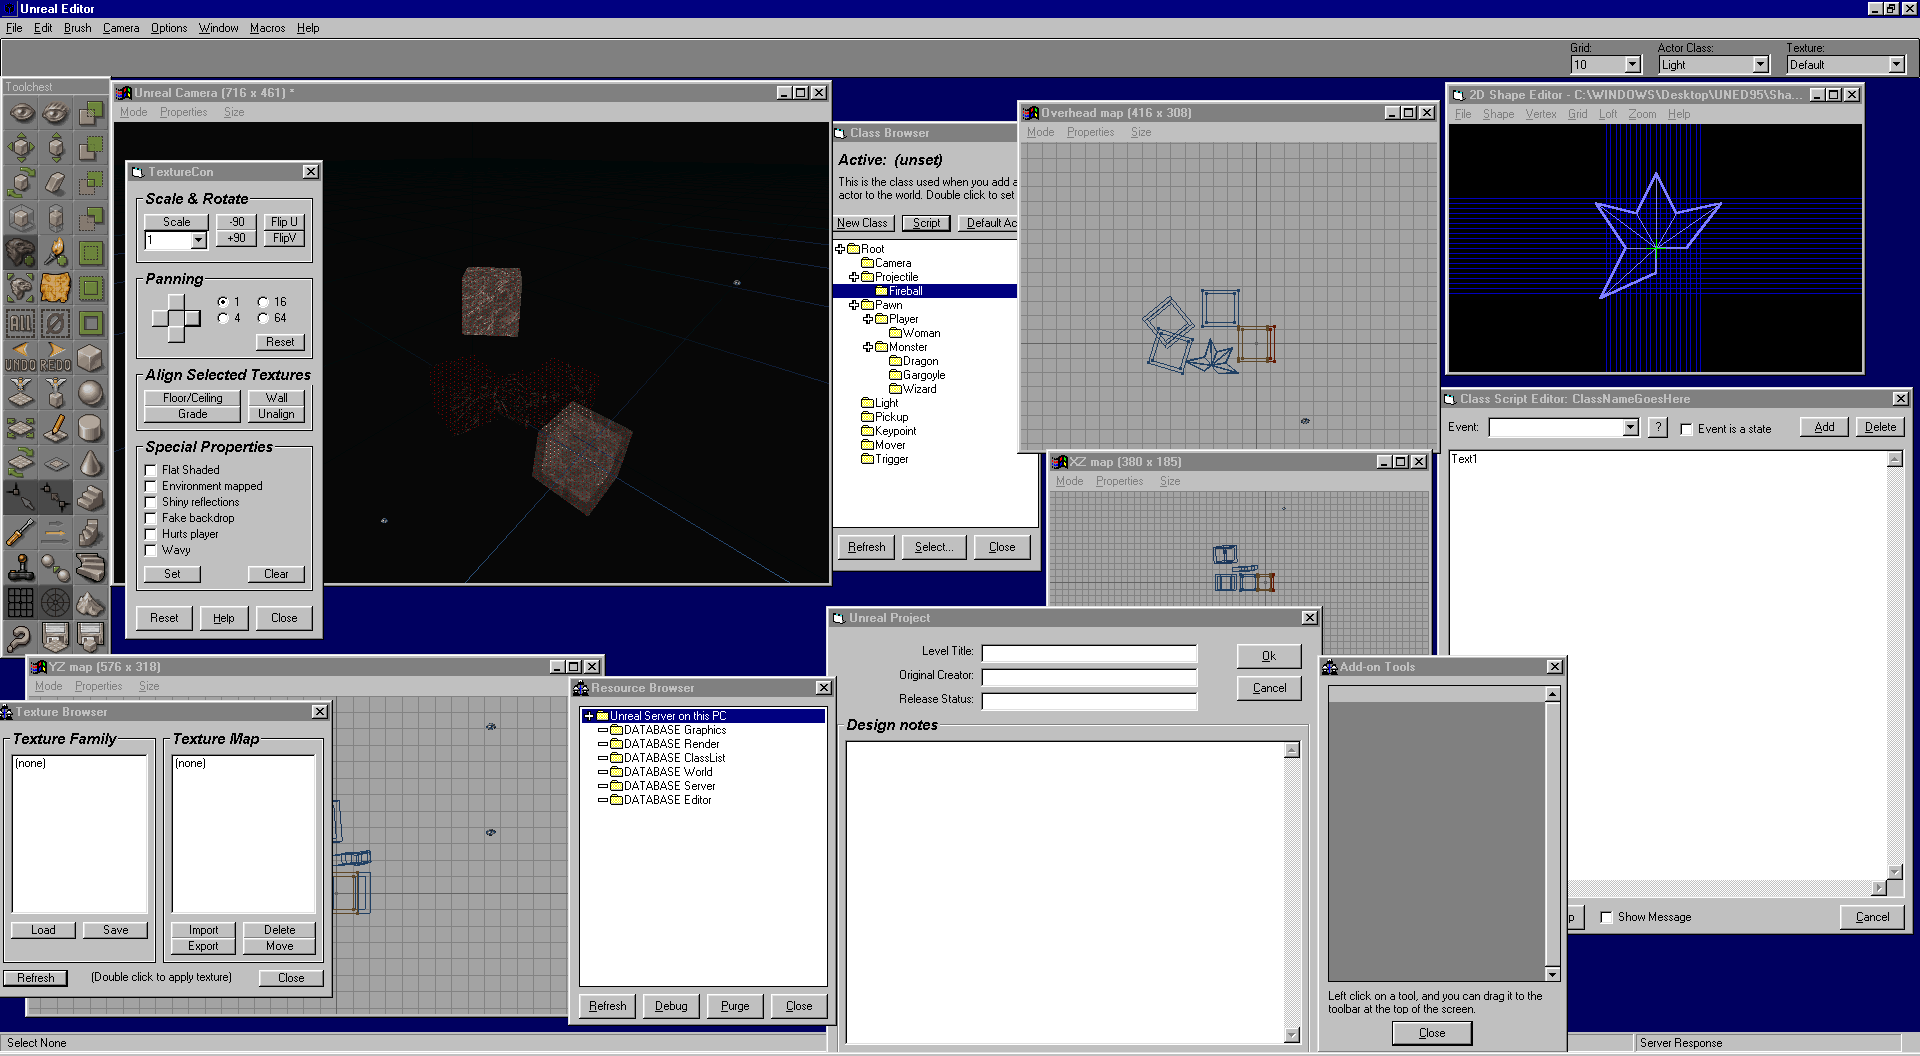The height and width of the screenshot is (1056, 1920).
Task: Open the Texture dropdown in top bar
Action: (x=1896, y=65)
